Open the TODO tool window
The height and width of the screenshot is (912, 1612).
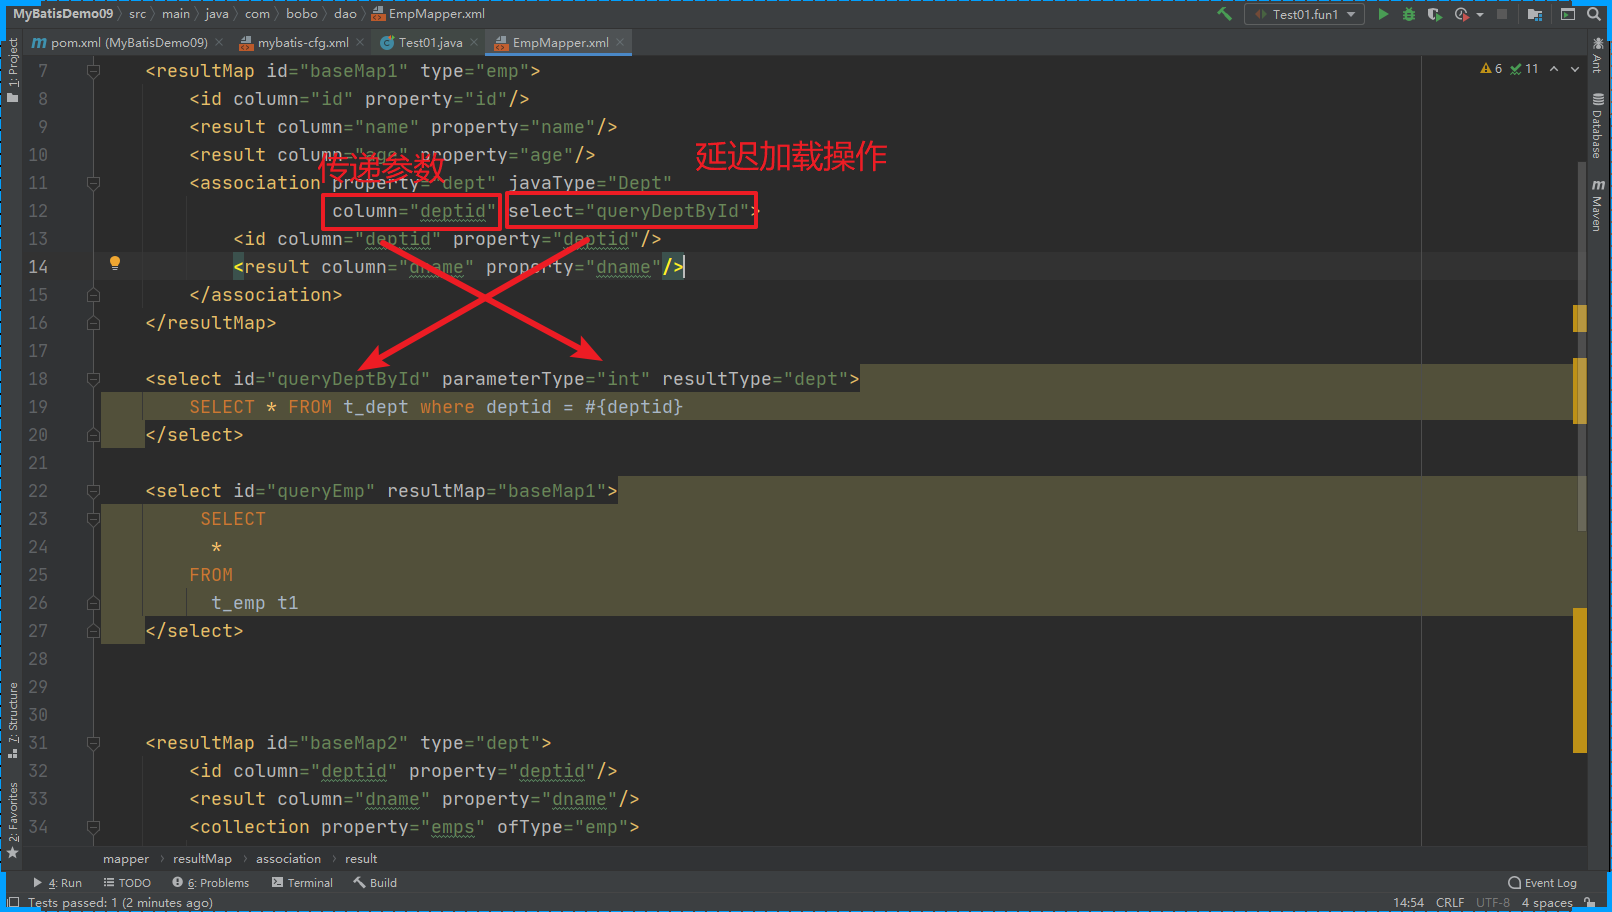pos(127,883)
